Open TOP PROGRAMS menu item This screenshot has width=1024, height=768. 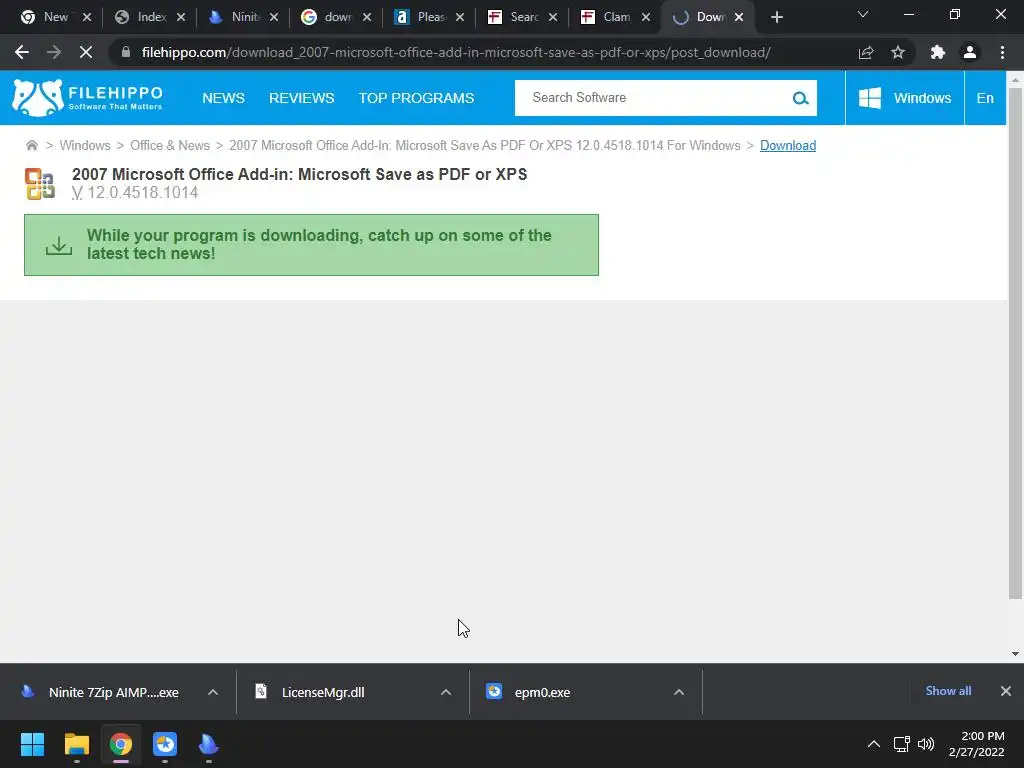pos(416,98)
